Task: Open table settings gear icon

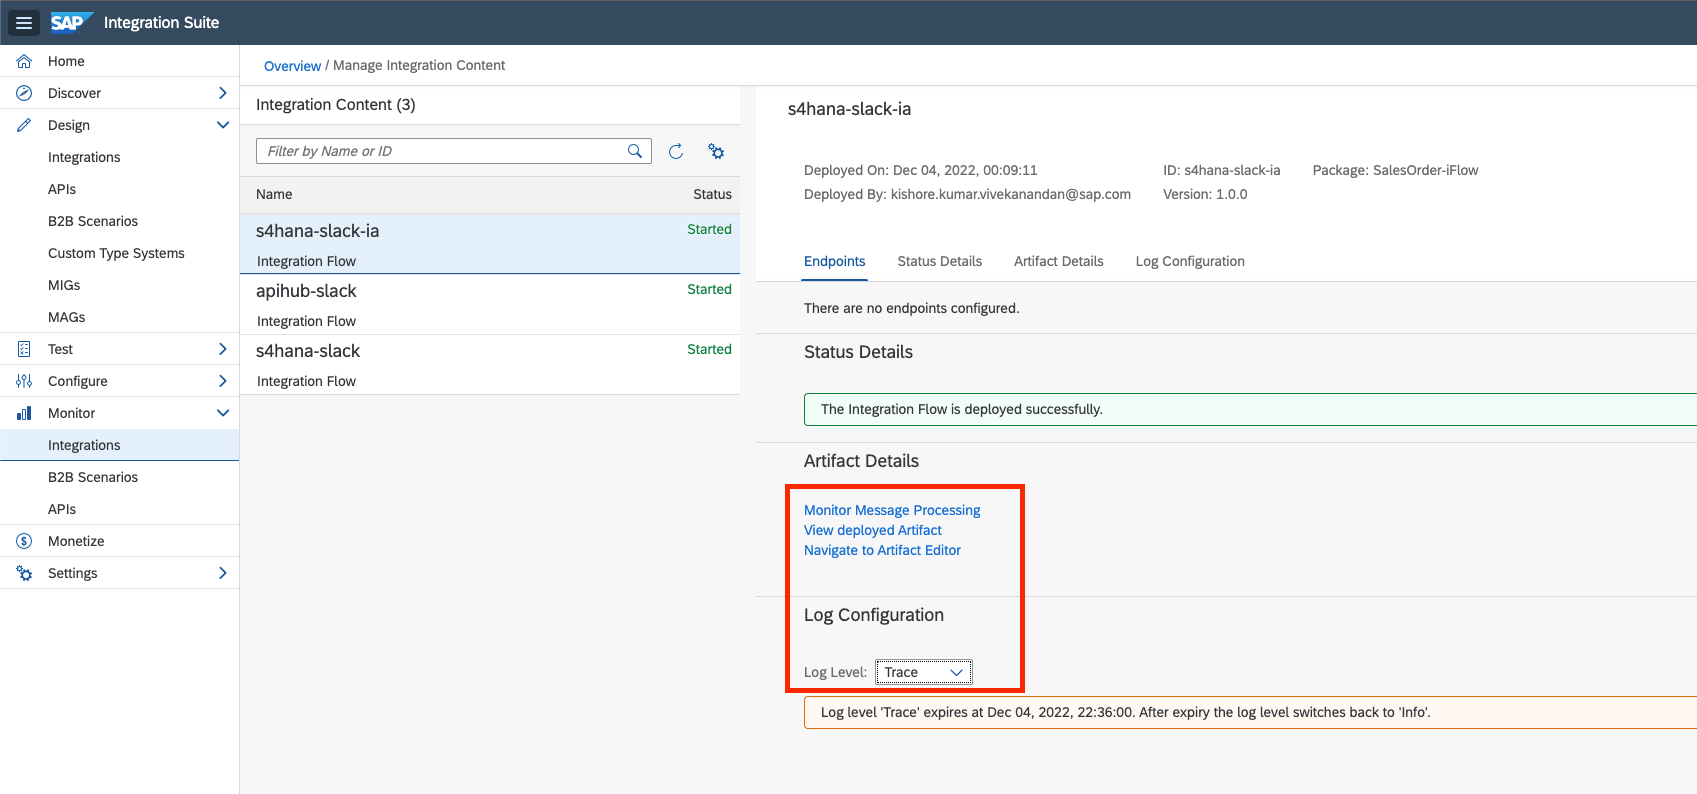Action: click(716, 151)
